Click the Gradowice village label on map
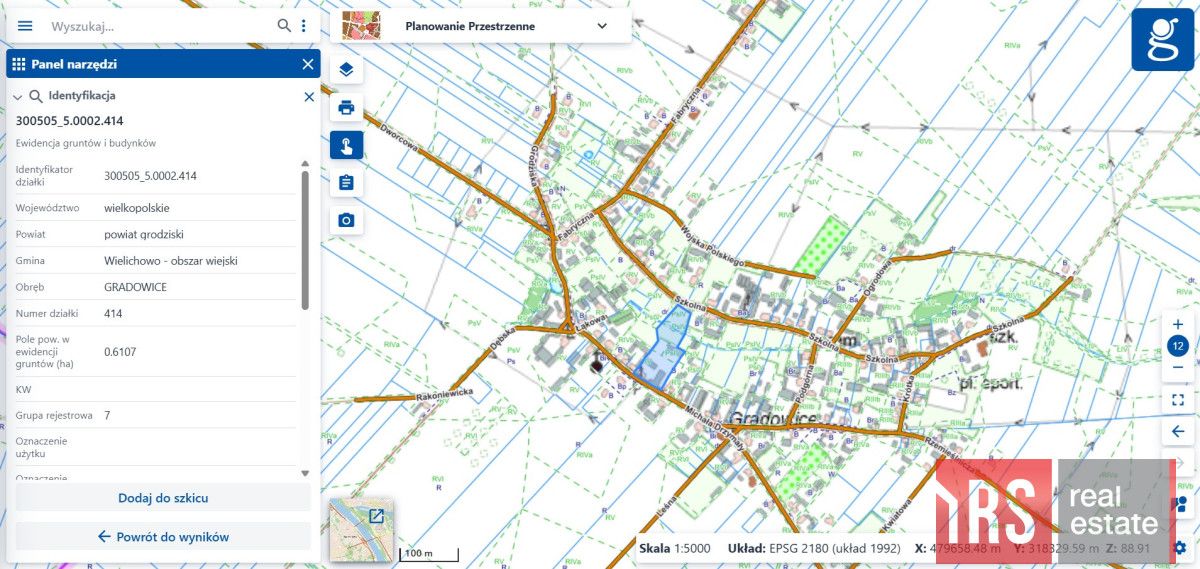1200x569 pixels. click(x=773, y=418)
